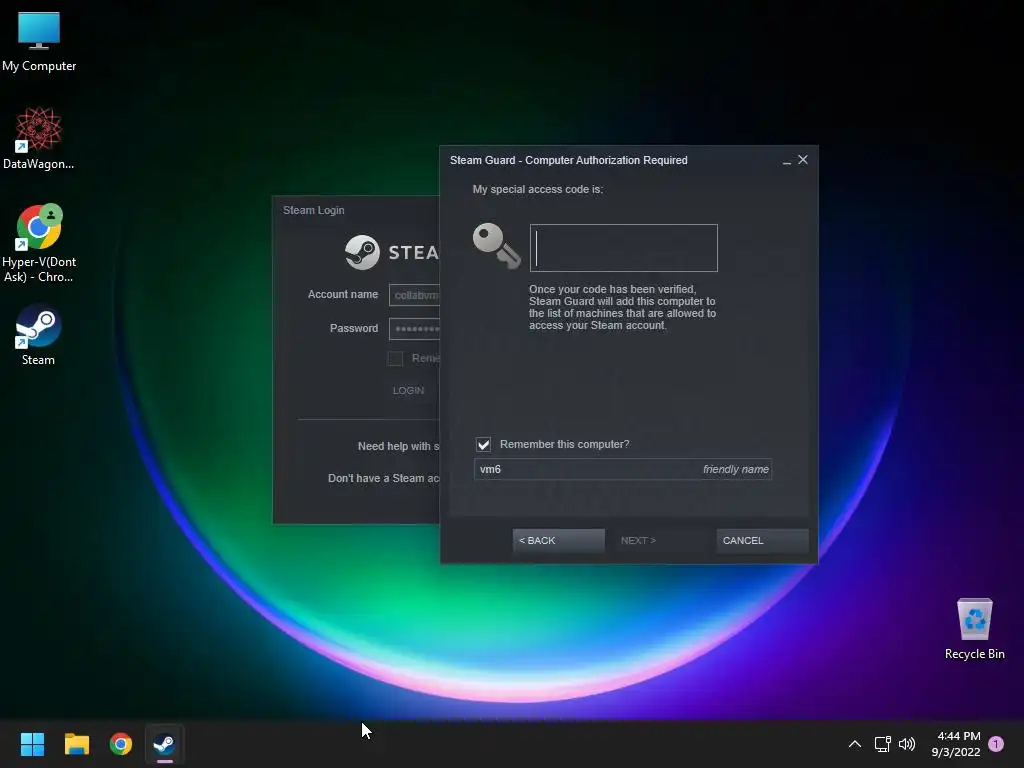Screen dimensions: 1024x768
Task: Click the Password field in Steam Login
Action: coord(414,328)
